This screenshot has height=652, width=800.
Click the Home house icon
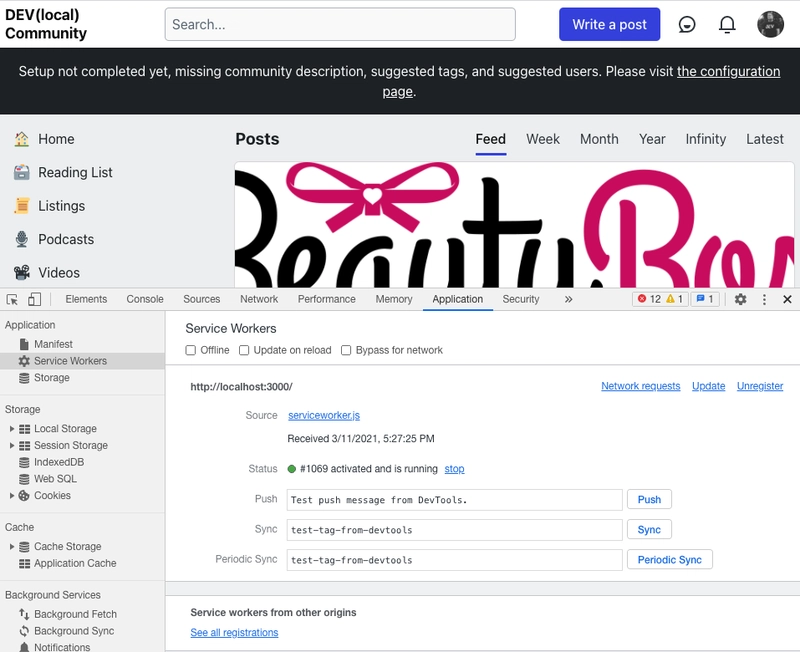pyautogui.click(x=21, y=139)
